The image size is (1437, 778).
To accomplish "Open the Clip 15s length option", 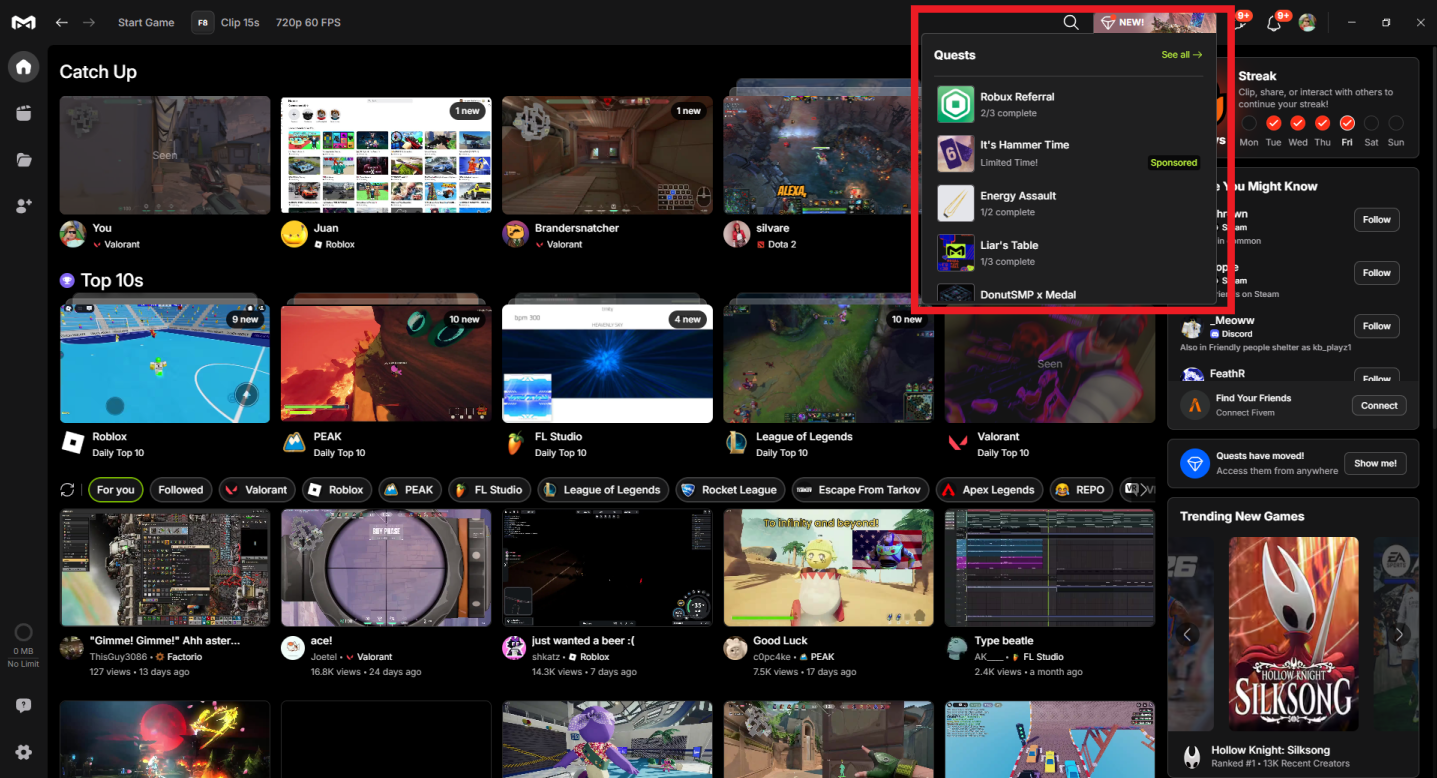I will pos(240,22).
